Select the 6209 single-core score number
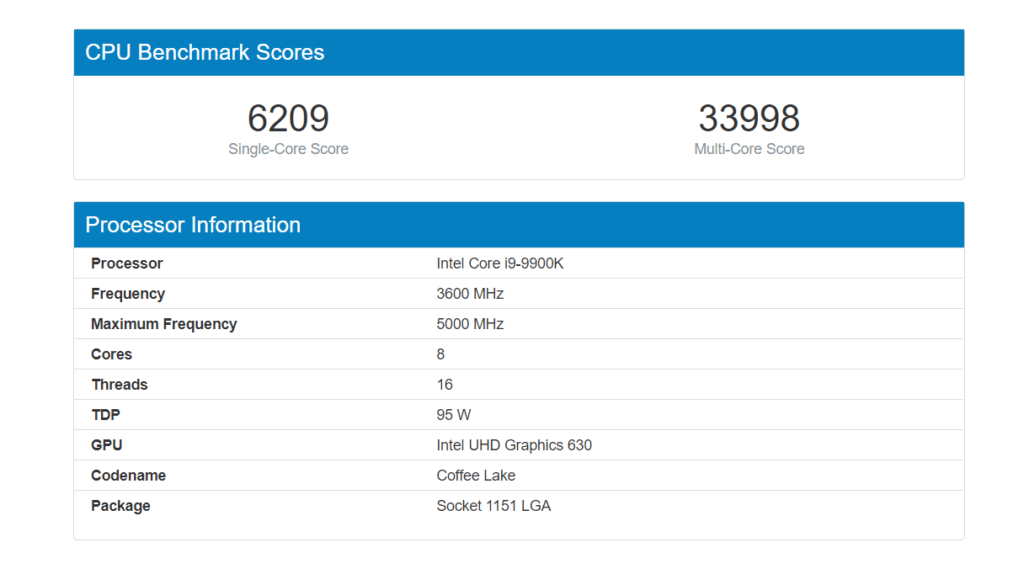The height and width of the screenshot is (569, 1024). click(288, 119)
